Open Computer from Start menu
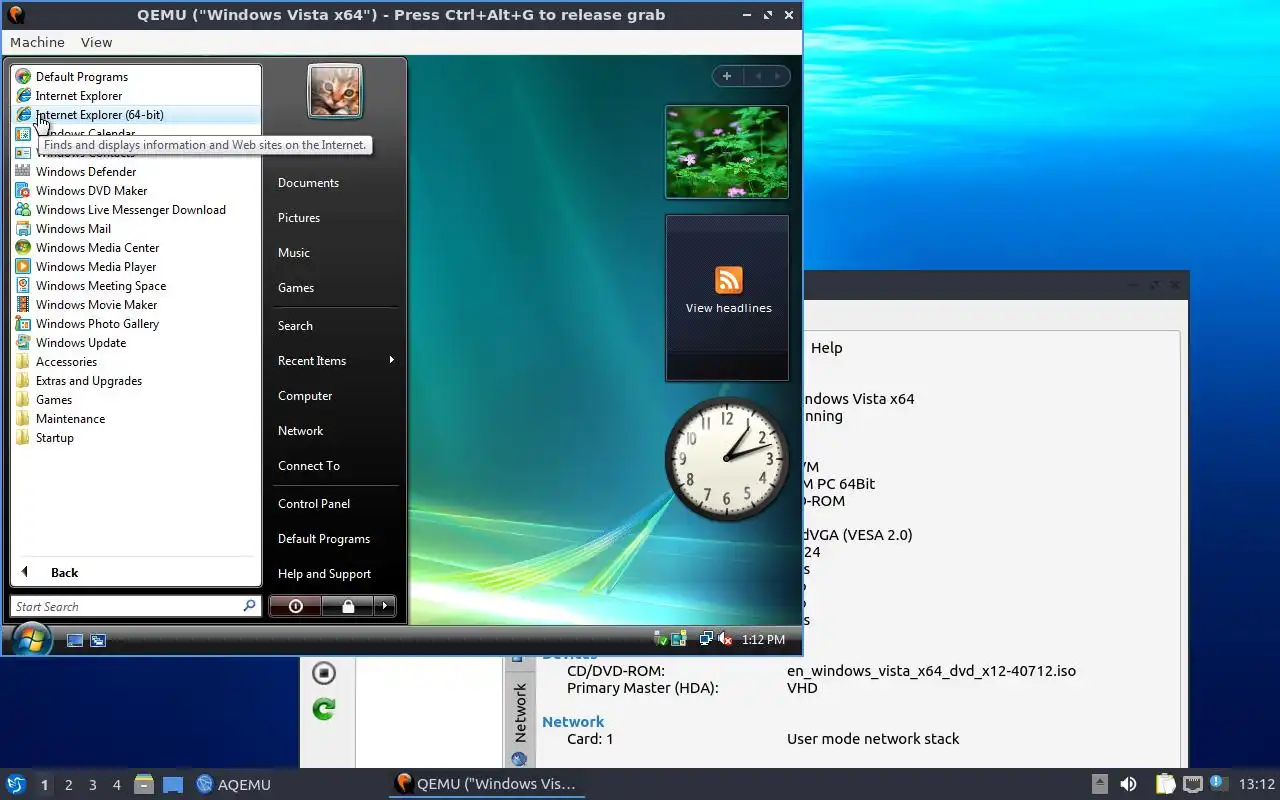 point(305,396)
